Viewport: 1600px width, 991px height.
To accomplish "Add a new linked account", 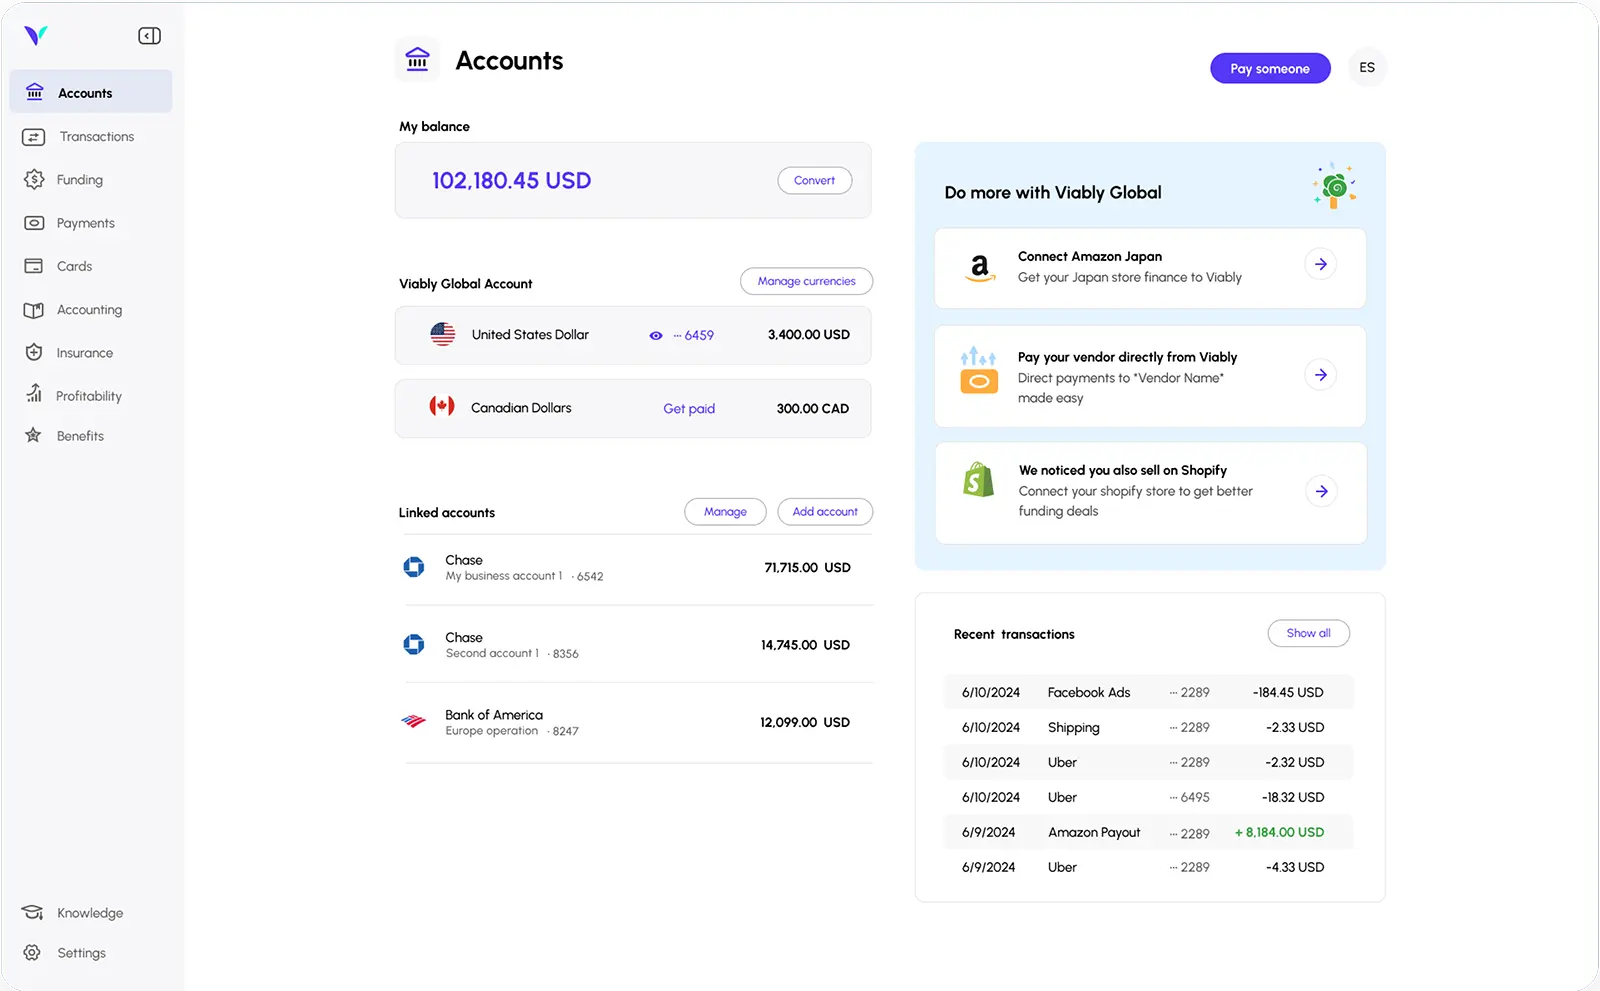I will click(x=824, y=511).
